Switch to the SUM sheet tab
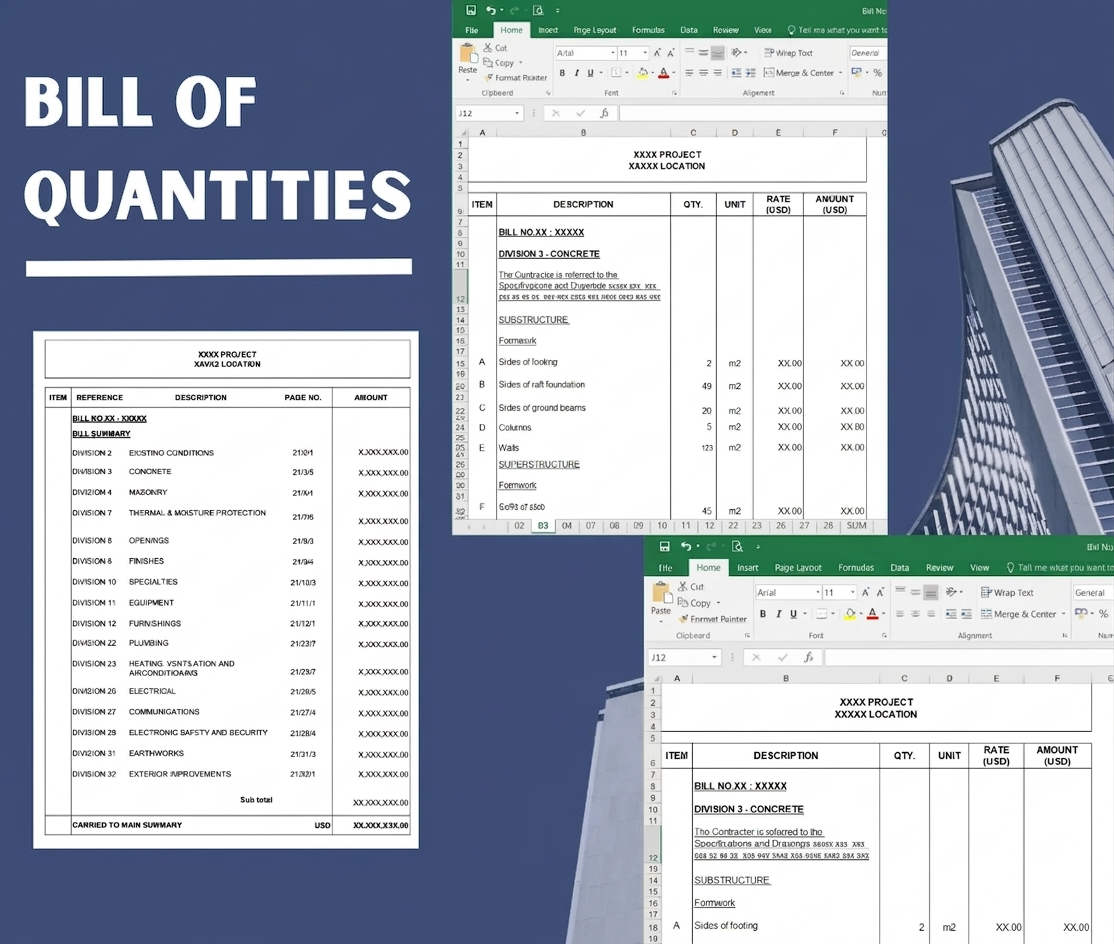Screen dimensions: 1114x944 [x=856, y=525]
